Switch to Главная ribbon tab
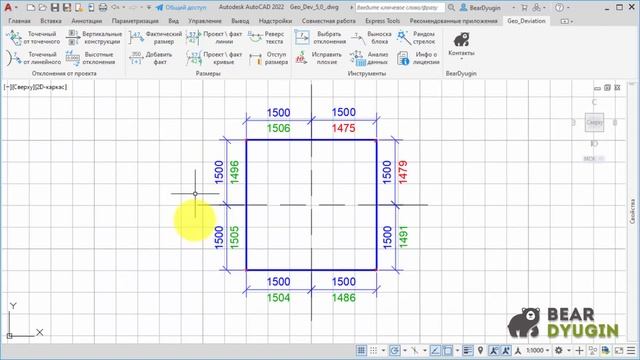Image resolution: width=640 pixels, height=360 pixels. [x=19, y=21]
